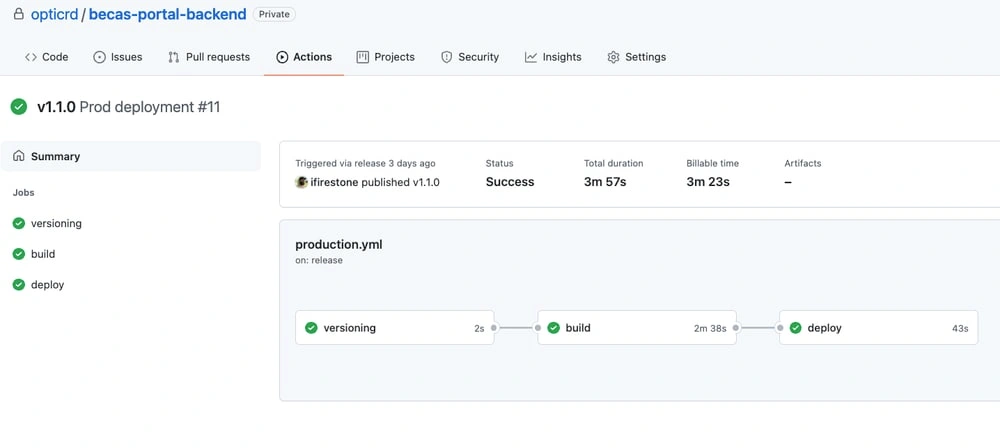This screenshot has height=448, width=1000.
Task: Click the Issues circle icon
Action: (x=99, y=57)
